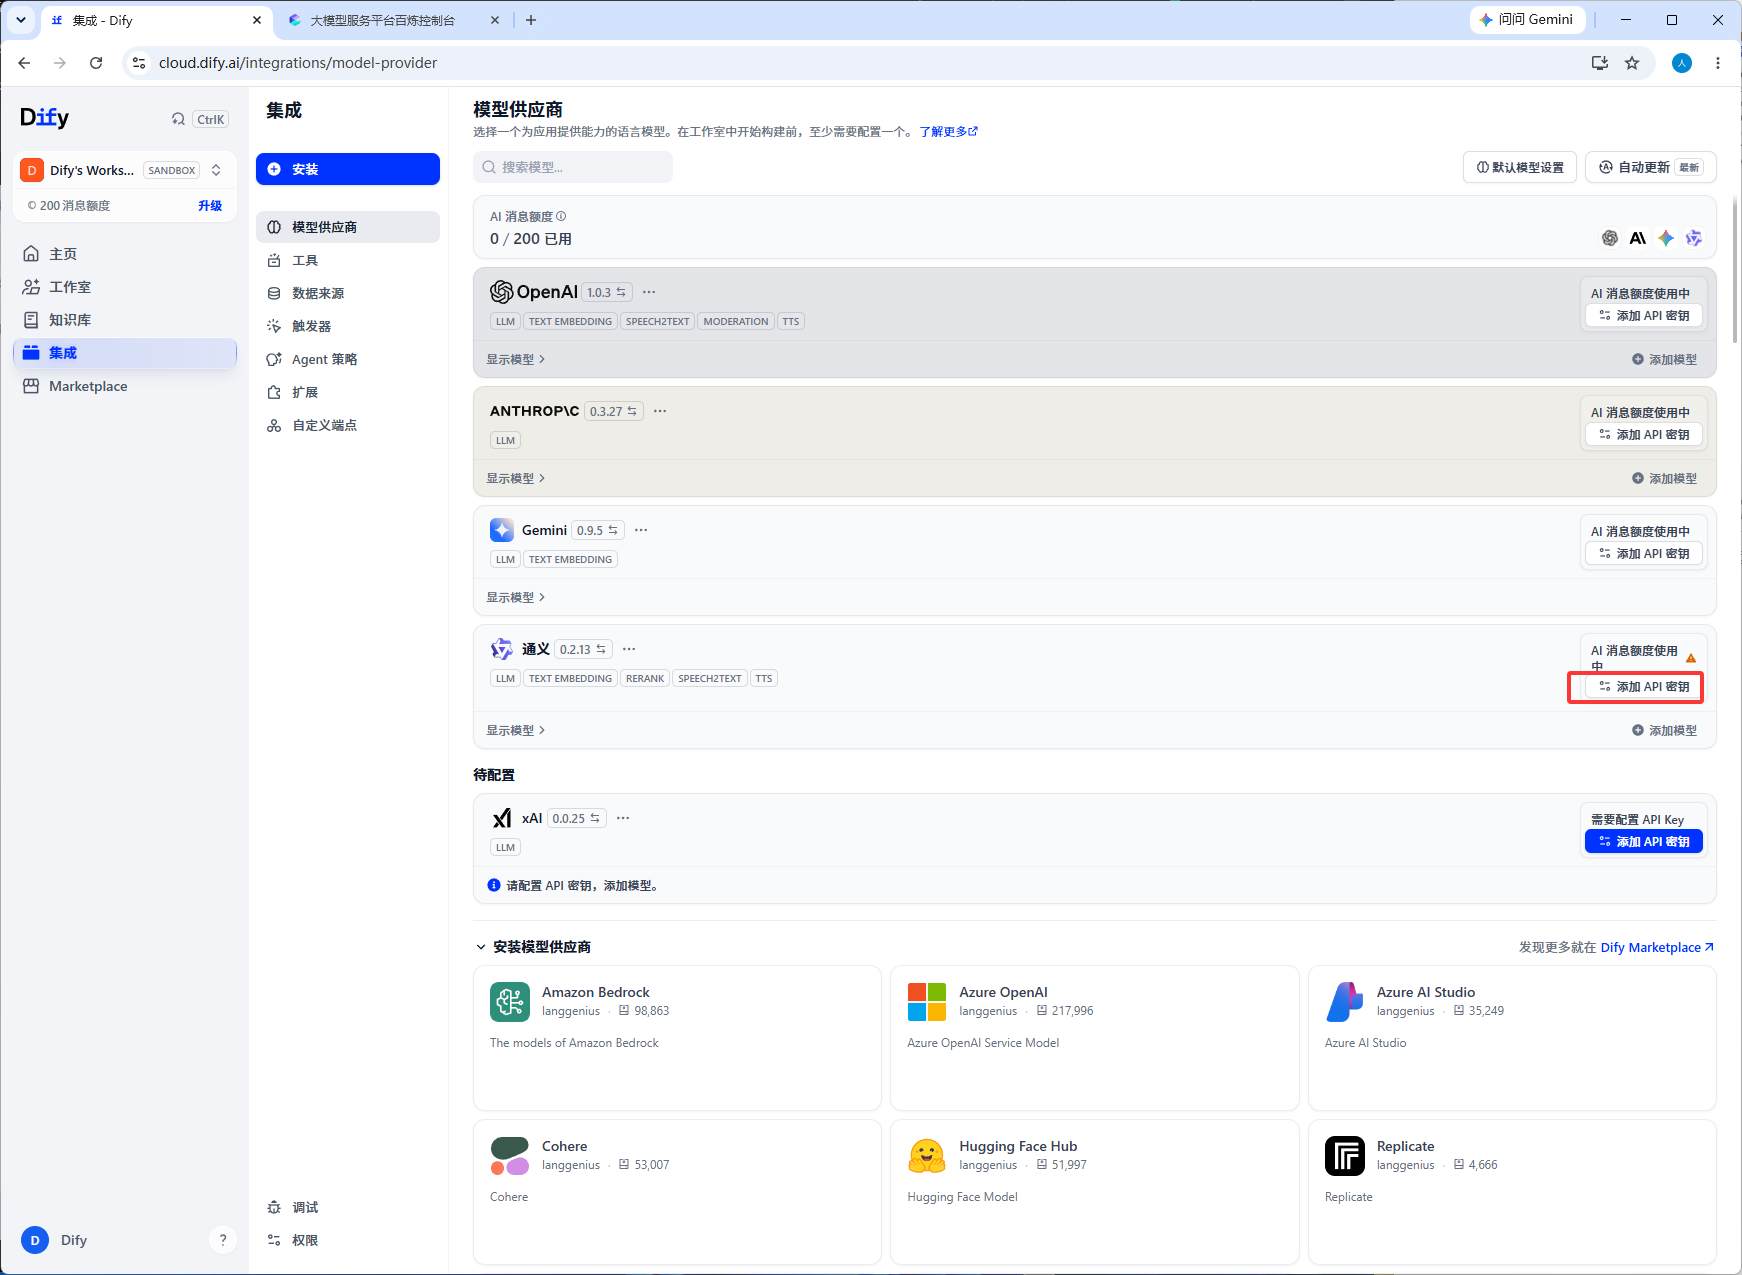The width and height of the screenshot is (1742, 1275).
Task: Add an API key for OpenAI
Action: coord(1644,316)
